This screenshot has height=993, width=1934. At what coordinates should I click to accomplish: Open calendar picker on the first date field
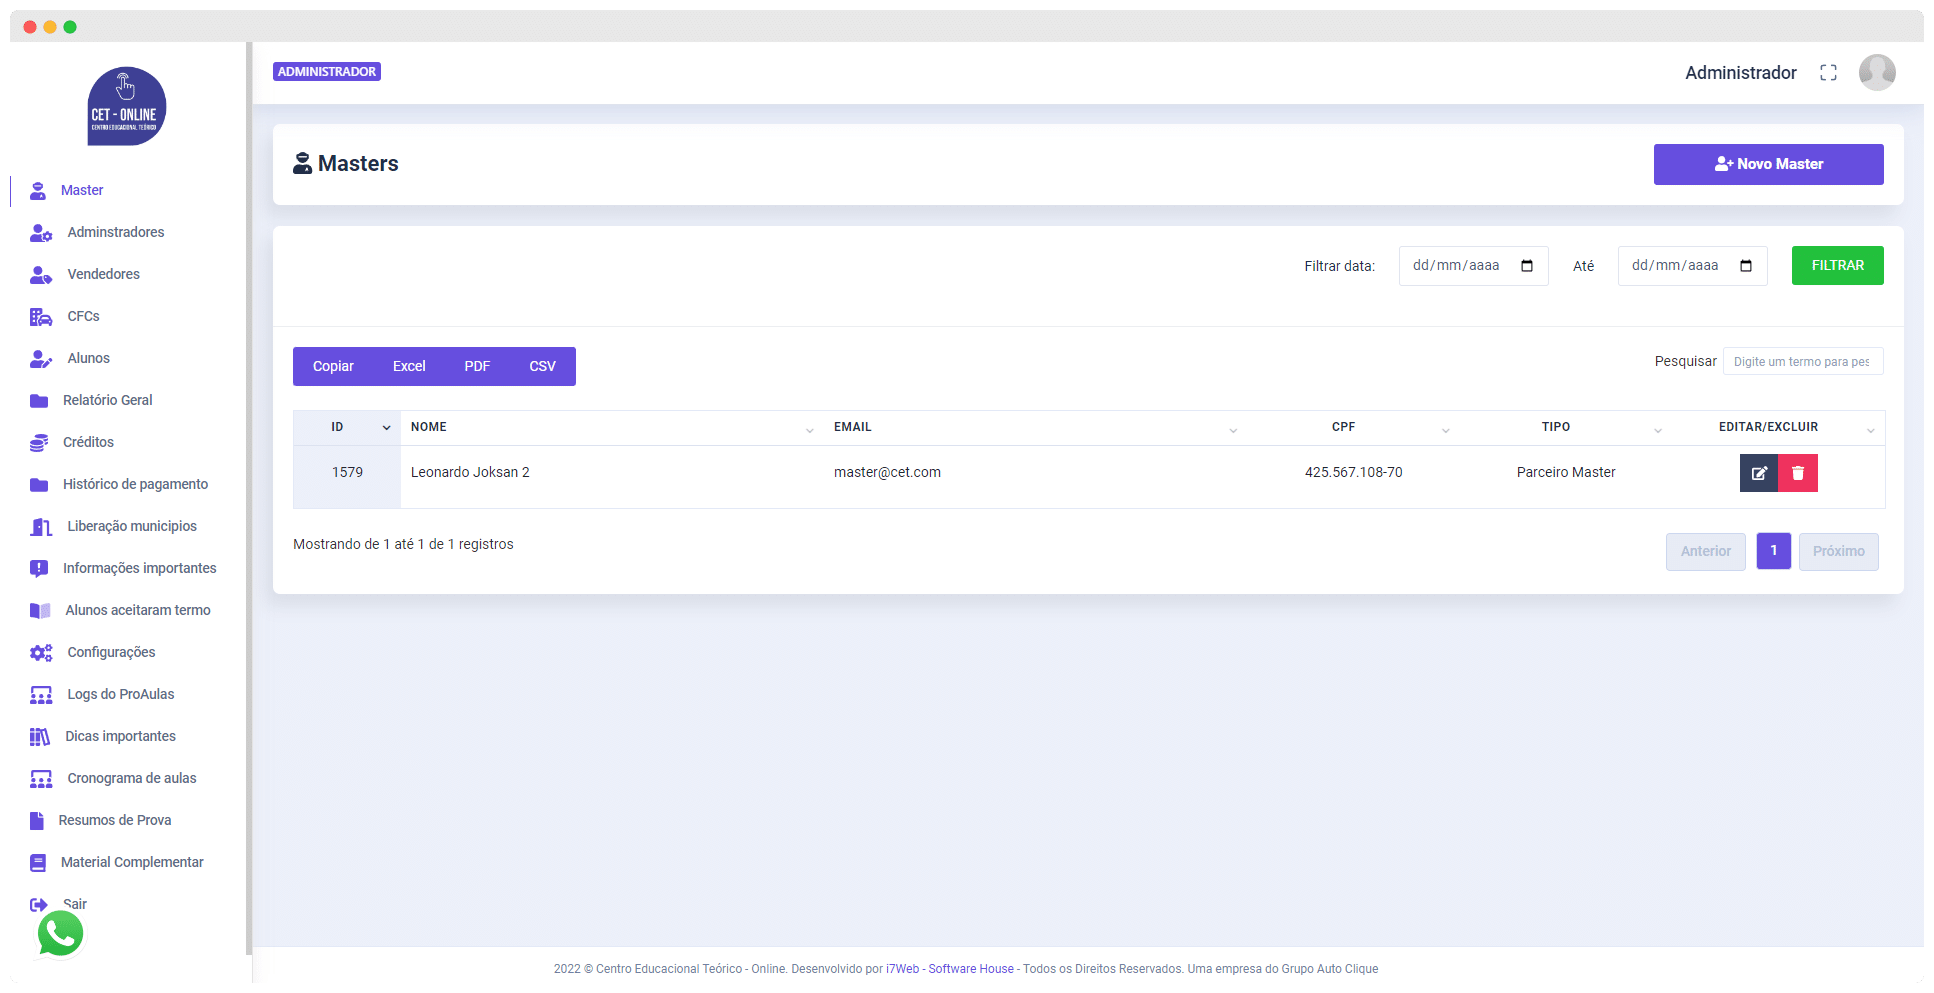pyautogui.click(x=1526, y=266)
